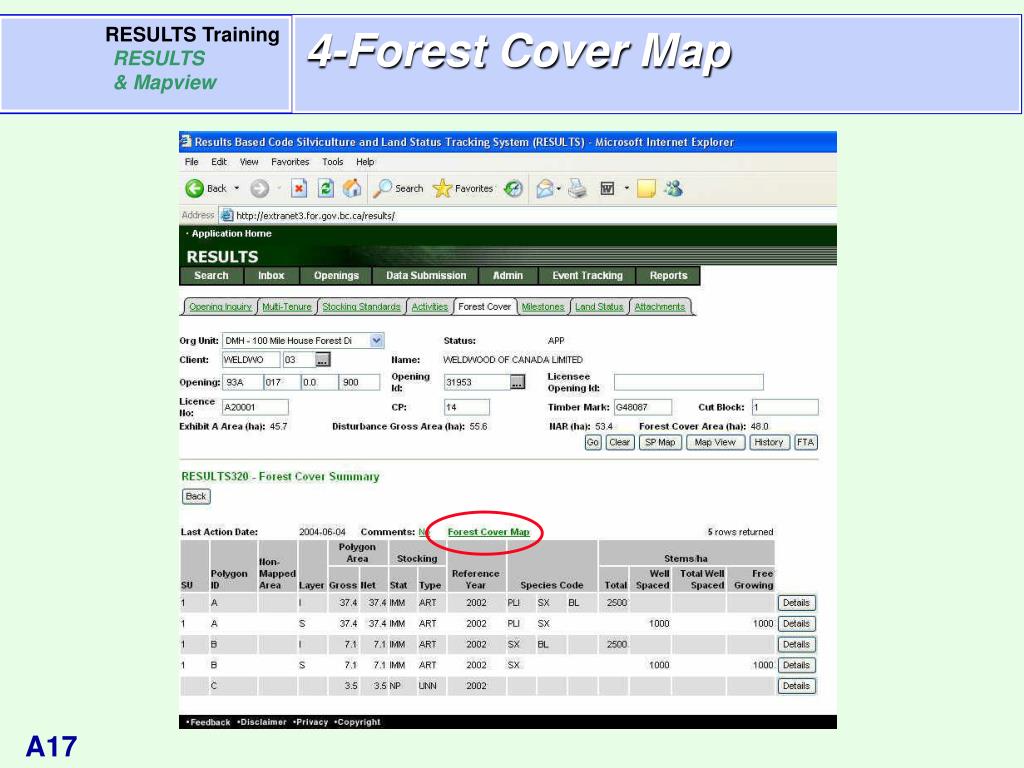Click the Messenger icon
This screenshot has height=768, width=1024.
click(674, 189)
